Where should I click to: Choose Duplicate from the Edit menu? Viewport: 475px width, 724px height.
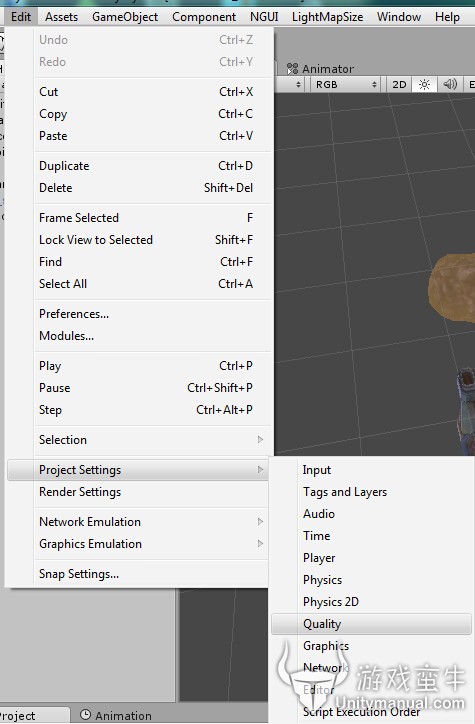click(146, 166)
